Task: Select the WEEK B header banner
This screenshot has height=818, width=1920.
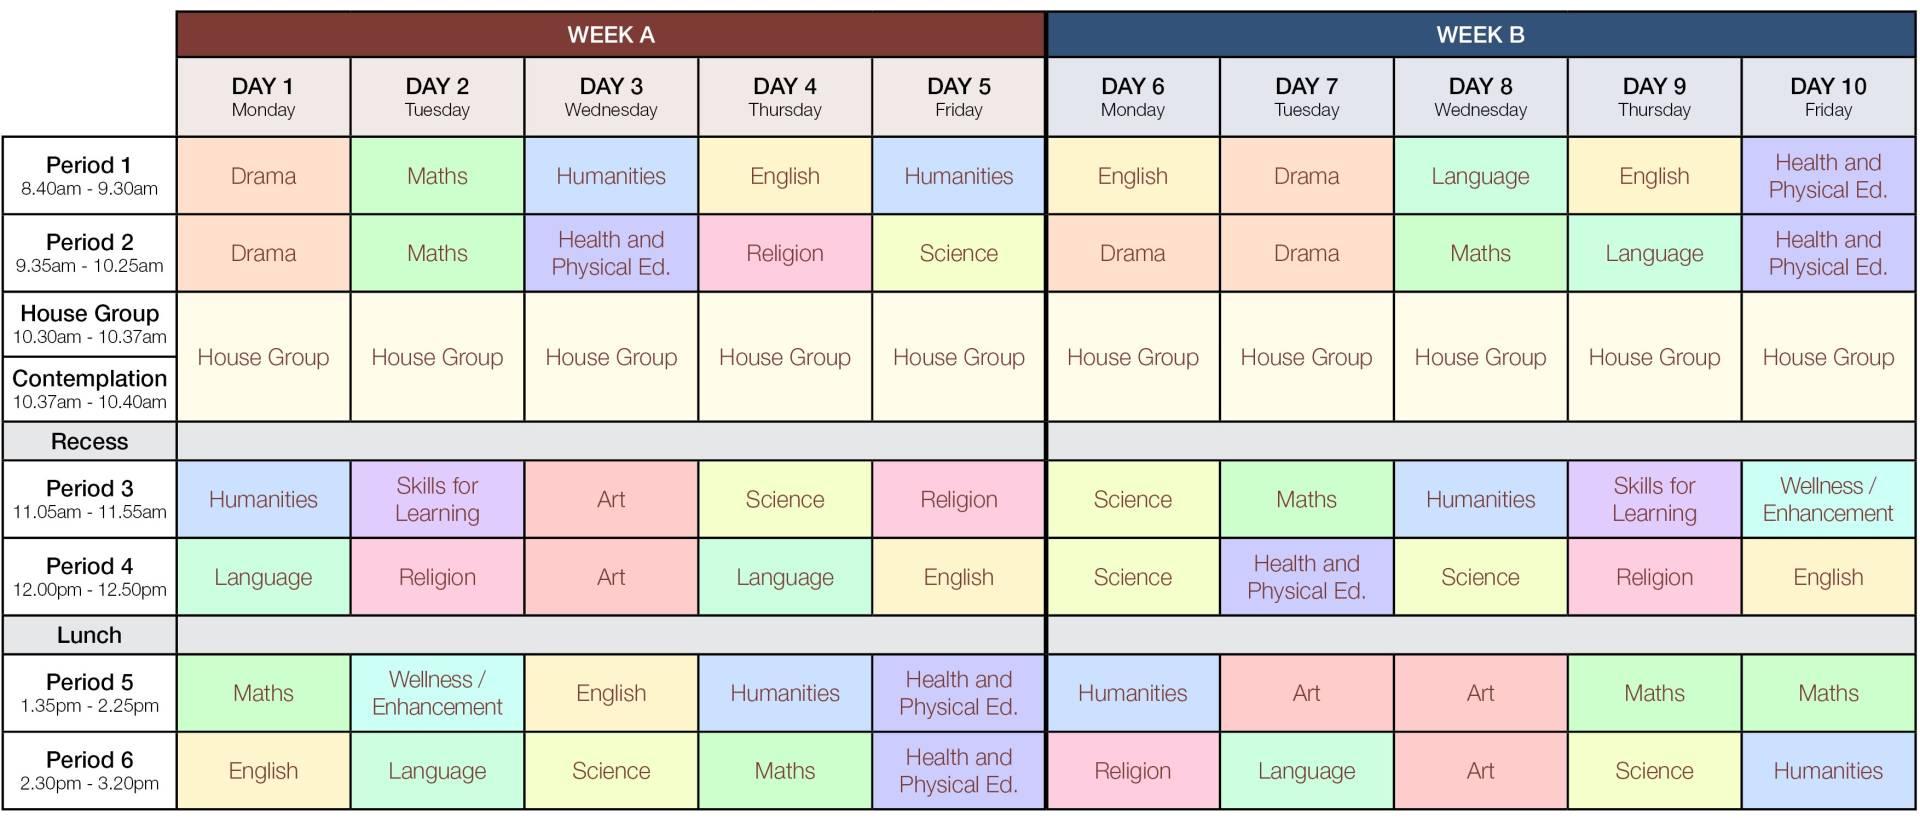Action: (x=1480, y=35)
